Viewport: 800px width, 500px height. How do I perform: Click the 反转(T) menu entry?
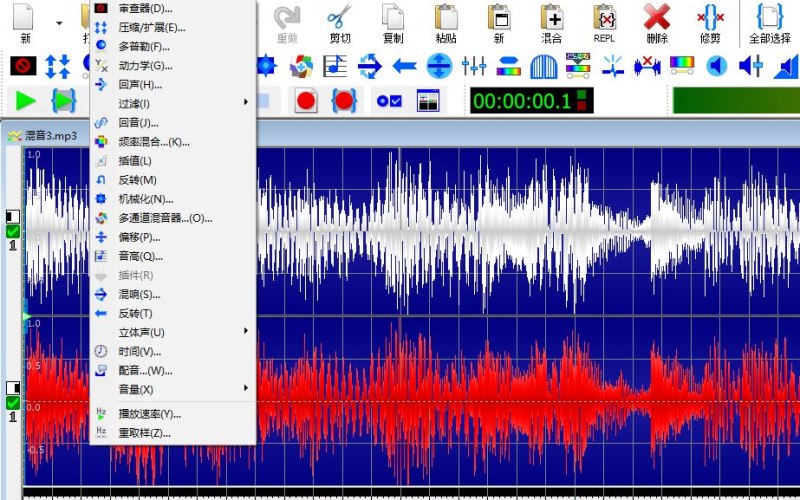(x=172, y=313)
